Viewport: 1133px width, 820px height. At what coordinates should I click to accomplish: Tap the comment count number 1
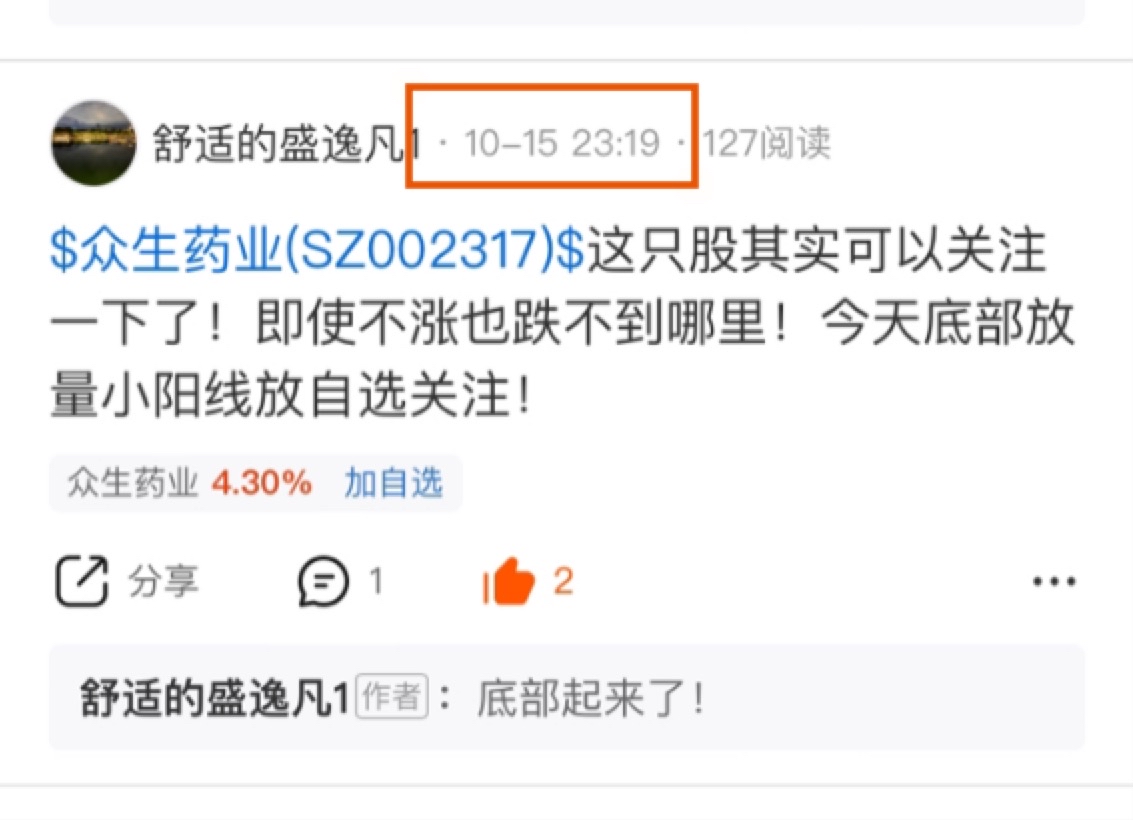(376, 581)
